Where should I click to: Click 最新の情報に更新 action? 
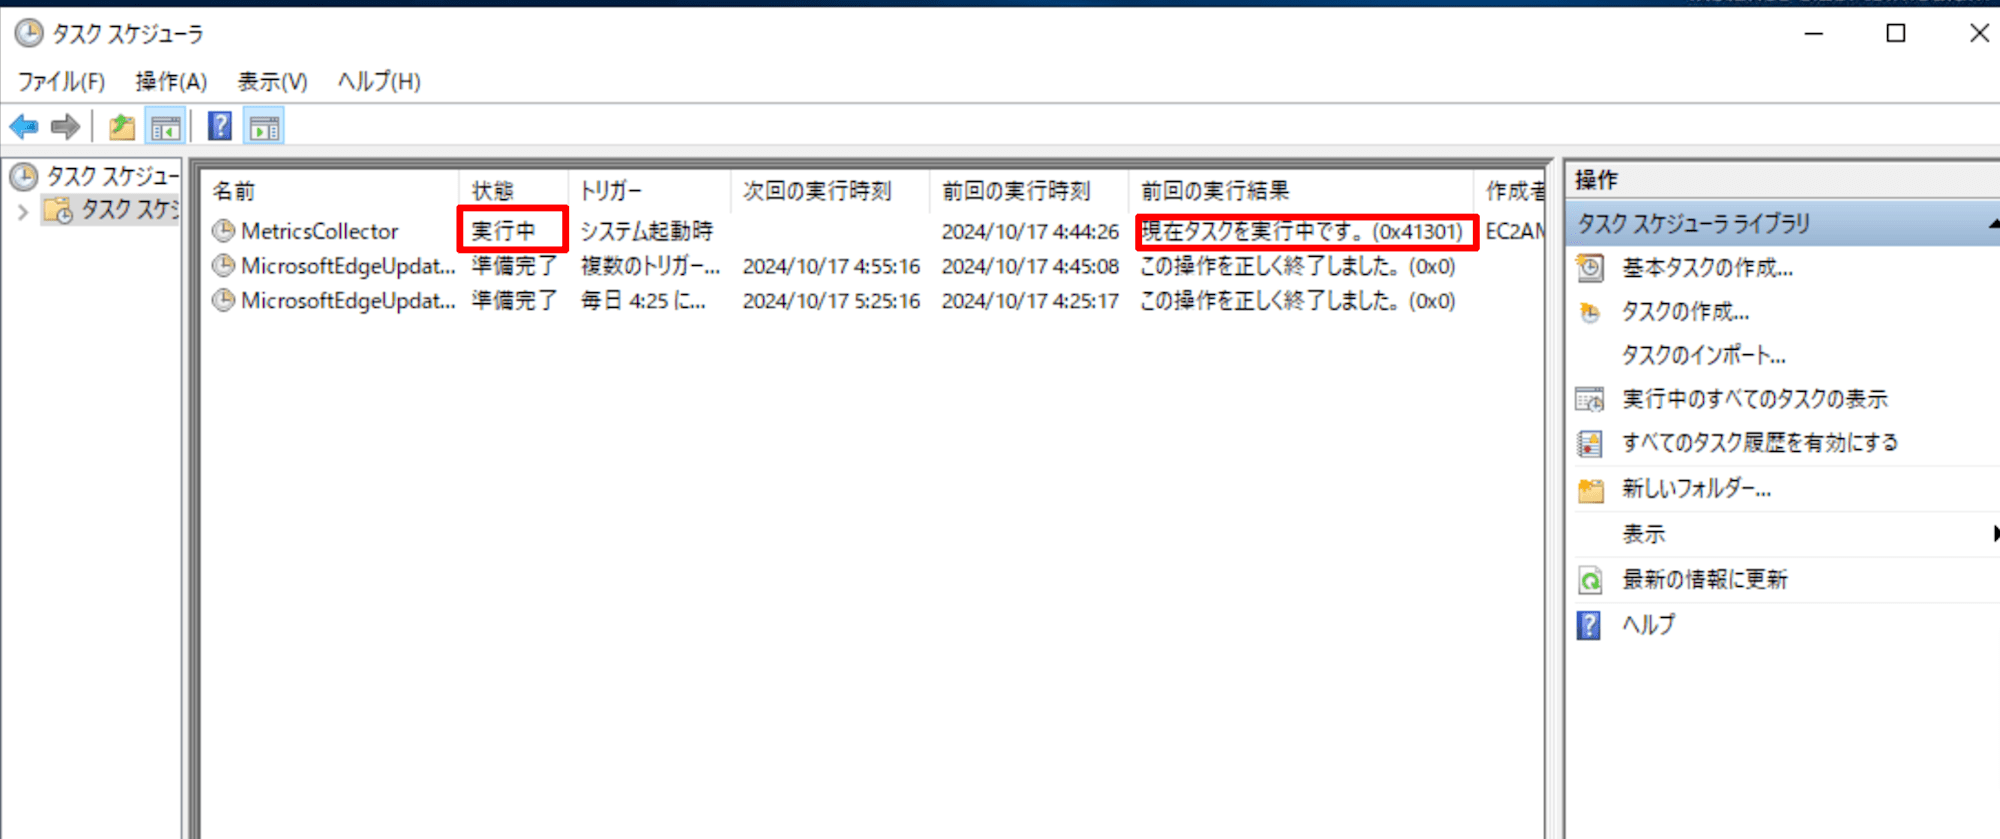[1704, 580]
